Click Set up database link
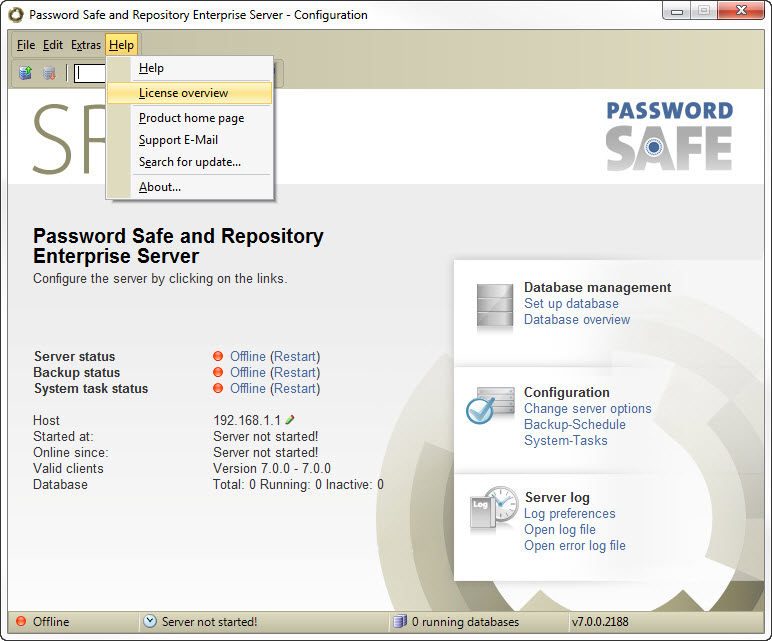The height and width of the screenshot is (641, 772). pos(571,303)
